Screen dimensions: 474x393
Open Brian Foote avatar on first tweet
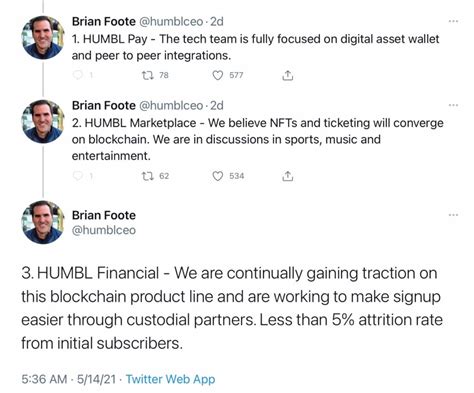tap(43, 37)
